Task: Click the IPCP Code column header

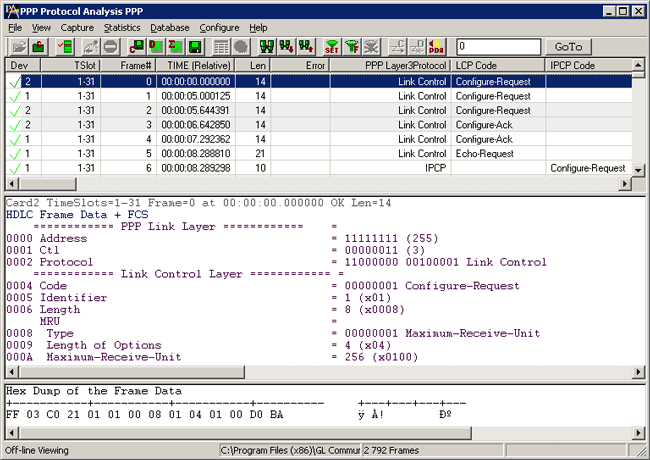Action: (x=589, y=65)
